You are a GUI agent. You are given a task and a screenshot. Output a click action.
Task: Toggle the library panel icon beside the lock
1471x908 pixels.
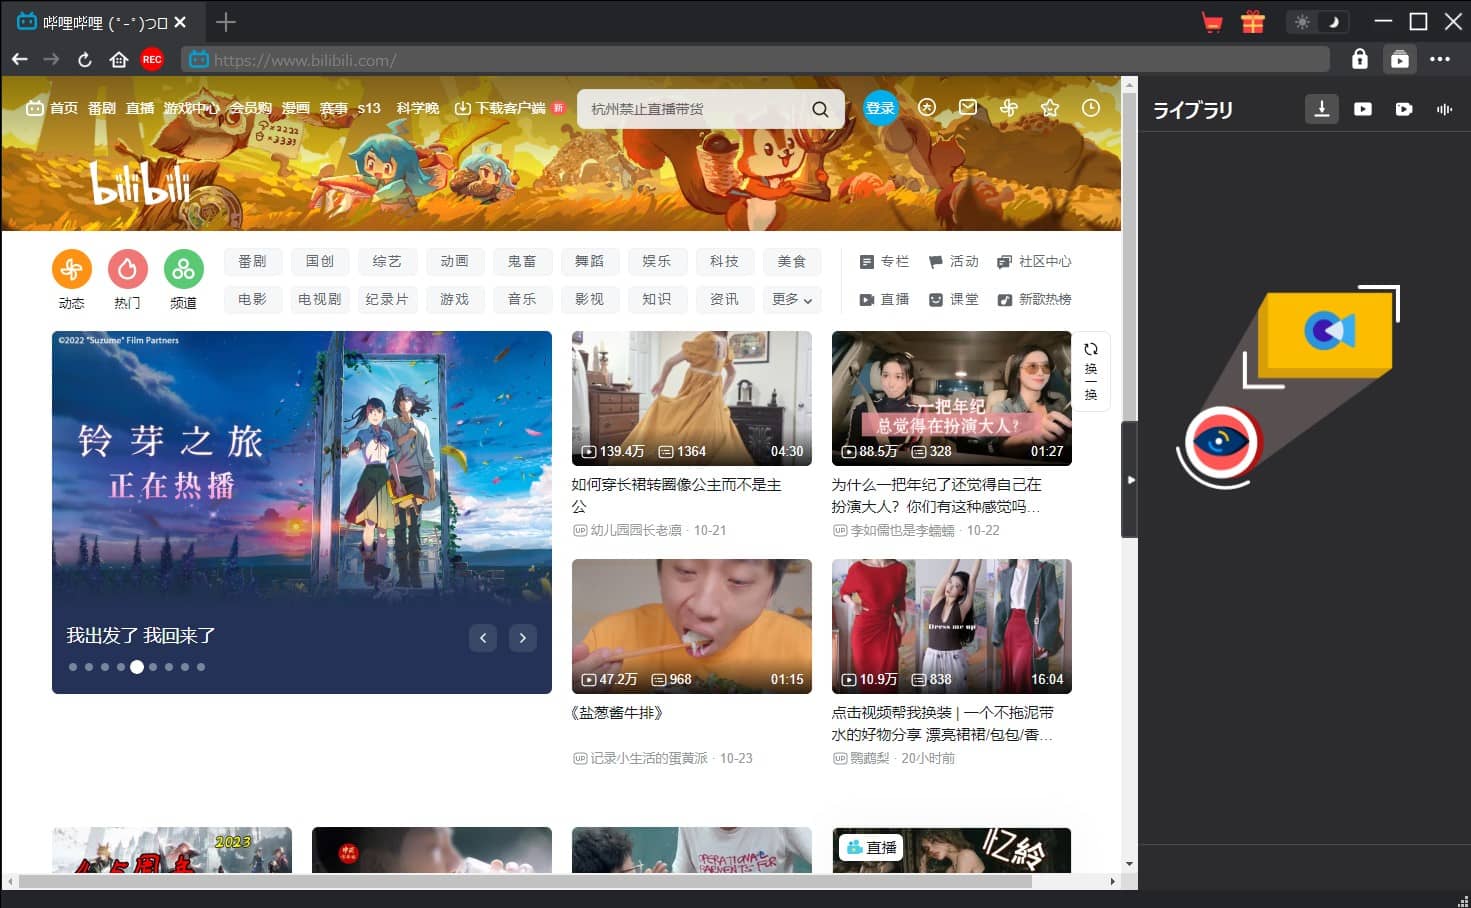[1400, 60]
